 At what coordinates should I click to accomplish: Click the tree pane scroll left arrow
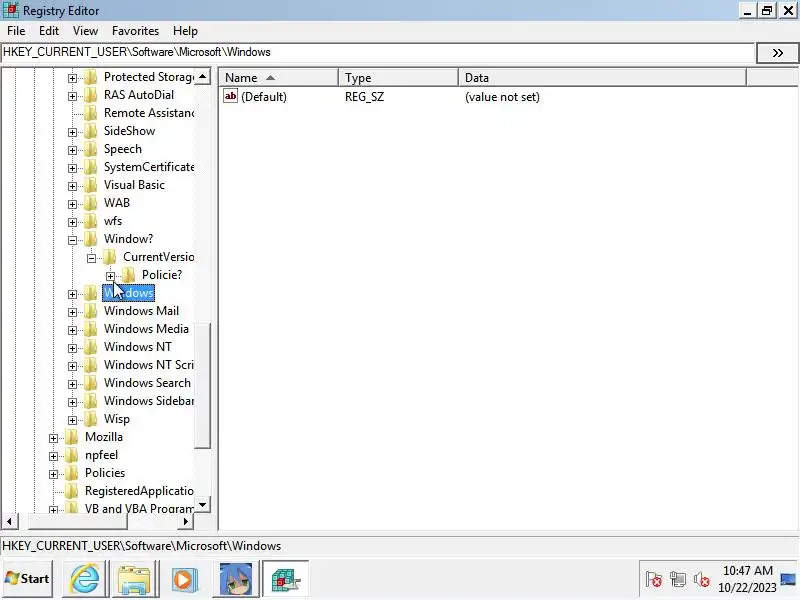pos(9,521)
